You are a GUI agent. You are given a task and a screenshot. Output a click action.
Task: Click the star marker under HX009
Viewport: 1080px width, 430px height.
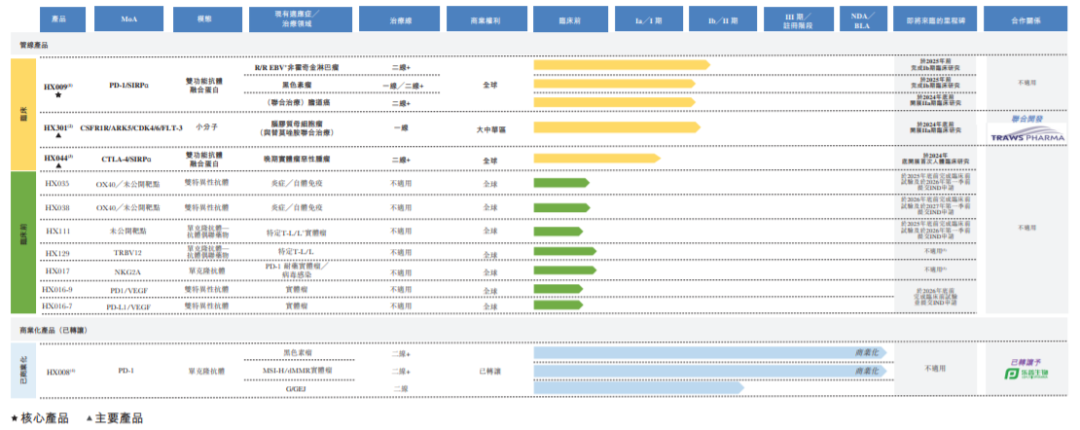click(58, 96)
